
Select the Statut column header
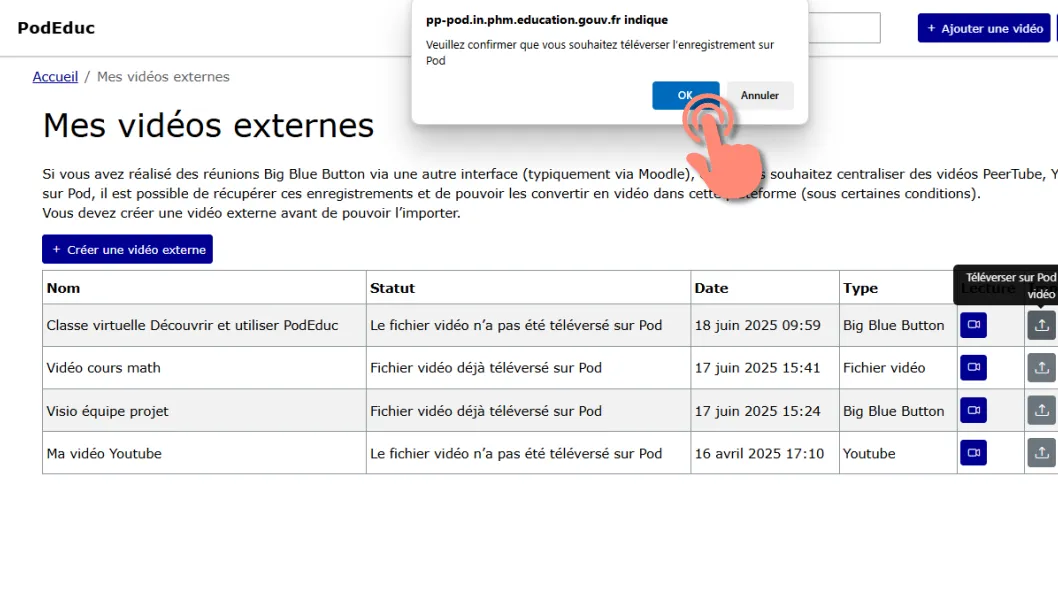click(528, 288)
